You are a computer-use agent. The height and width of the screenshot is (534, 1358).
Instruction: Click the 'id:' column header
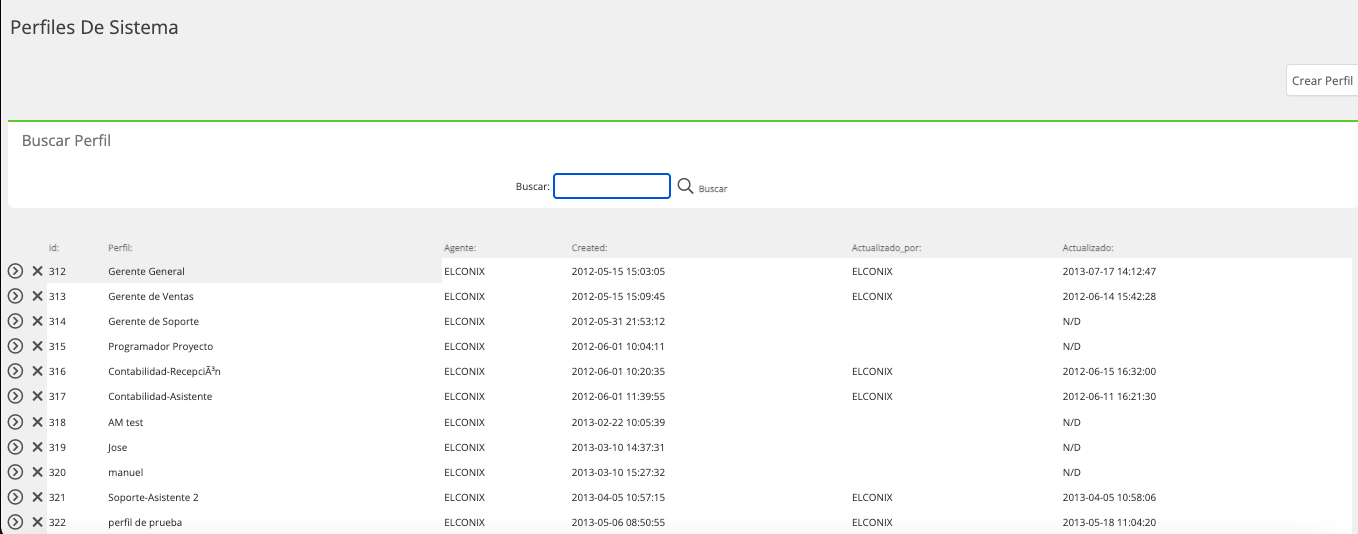pos(54,247)
